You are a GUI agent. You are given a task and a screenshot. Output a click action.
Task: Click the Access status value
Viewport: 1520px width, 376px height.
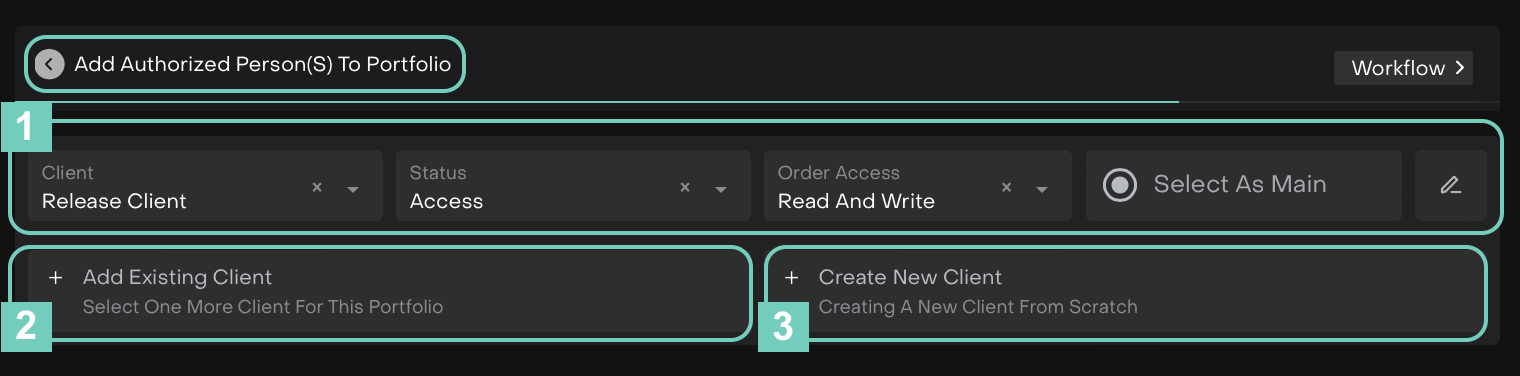[x=446, y=201]
